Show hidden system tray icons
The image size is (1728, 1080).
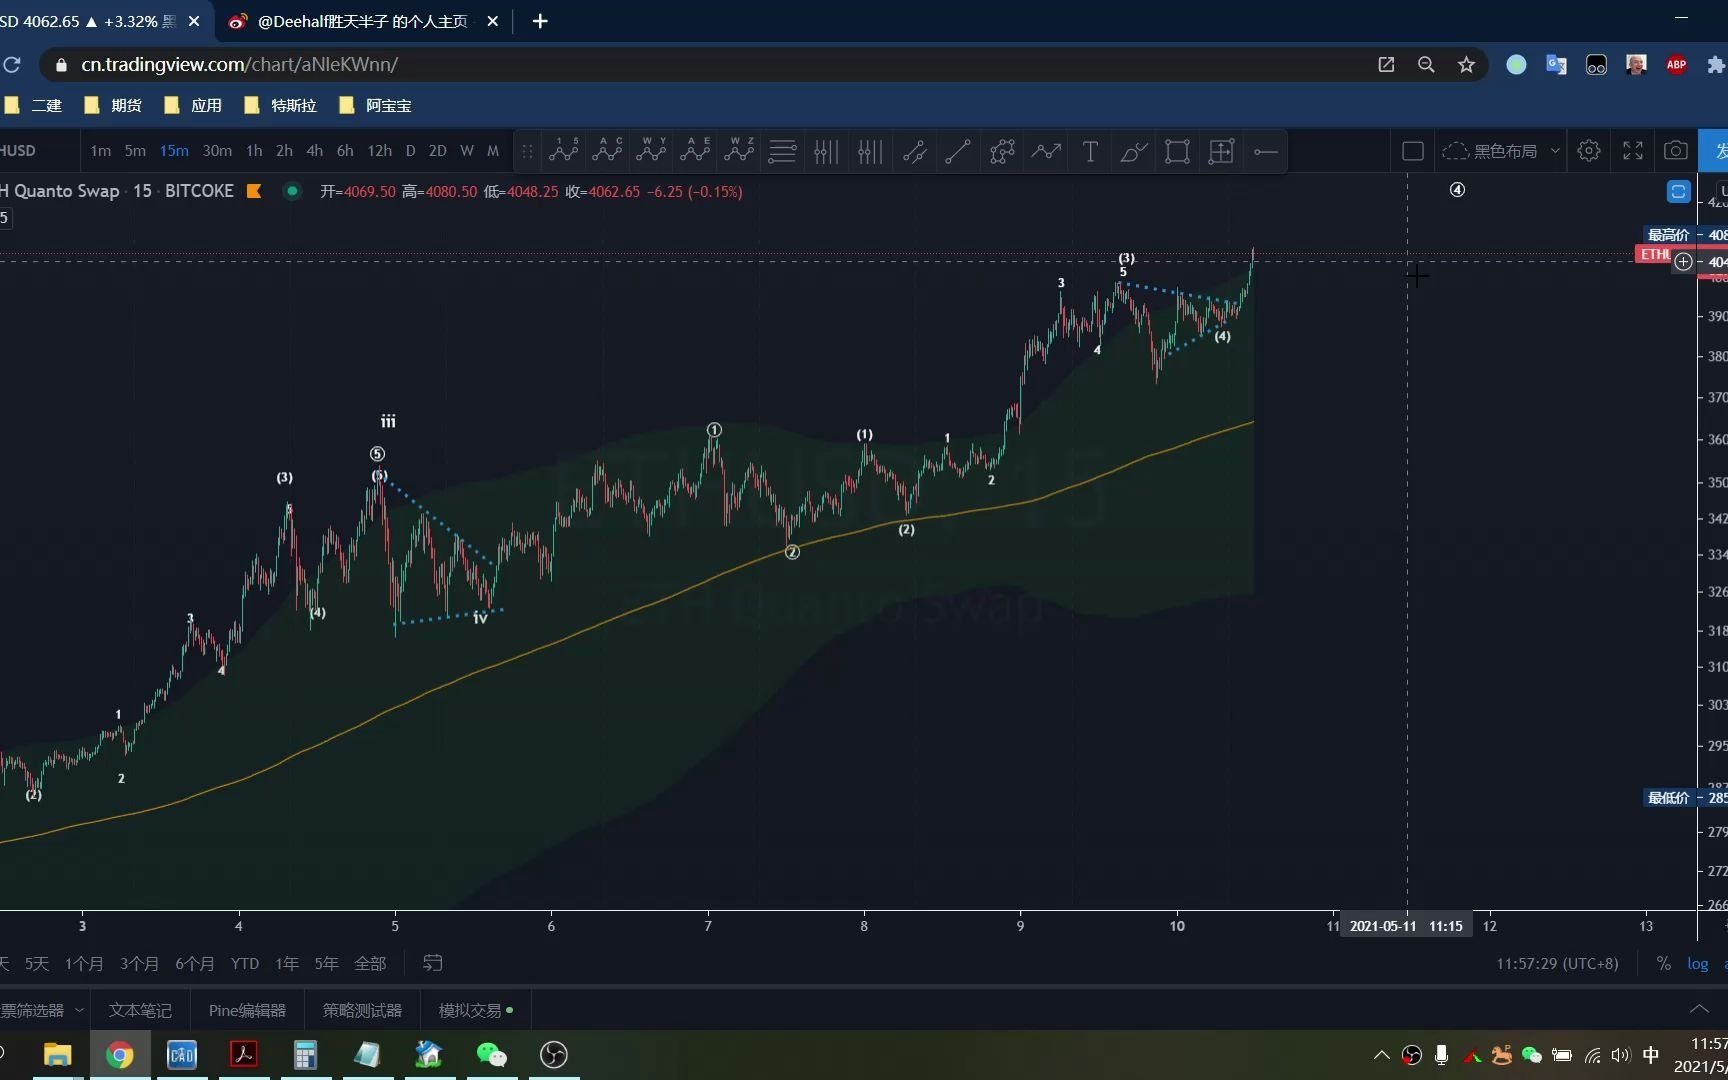pyautogui.click(x=1381, y=1055)
